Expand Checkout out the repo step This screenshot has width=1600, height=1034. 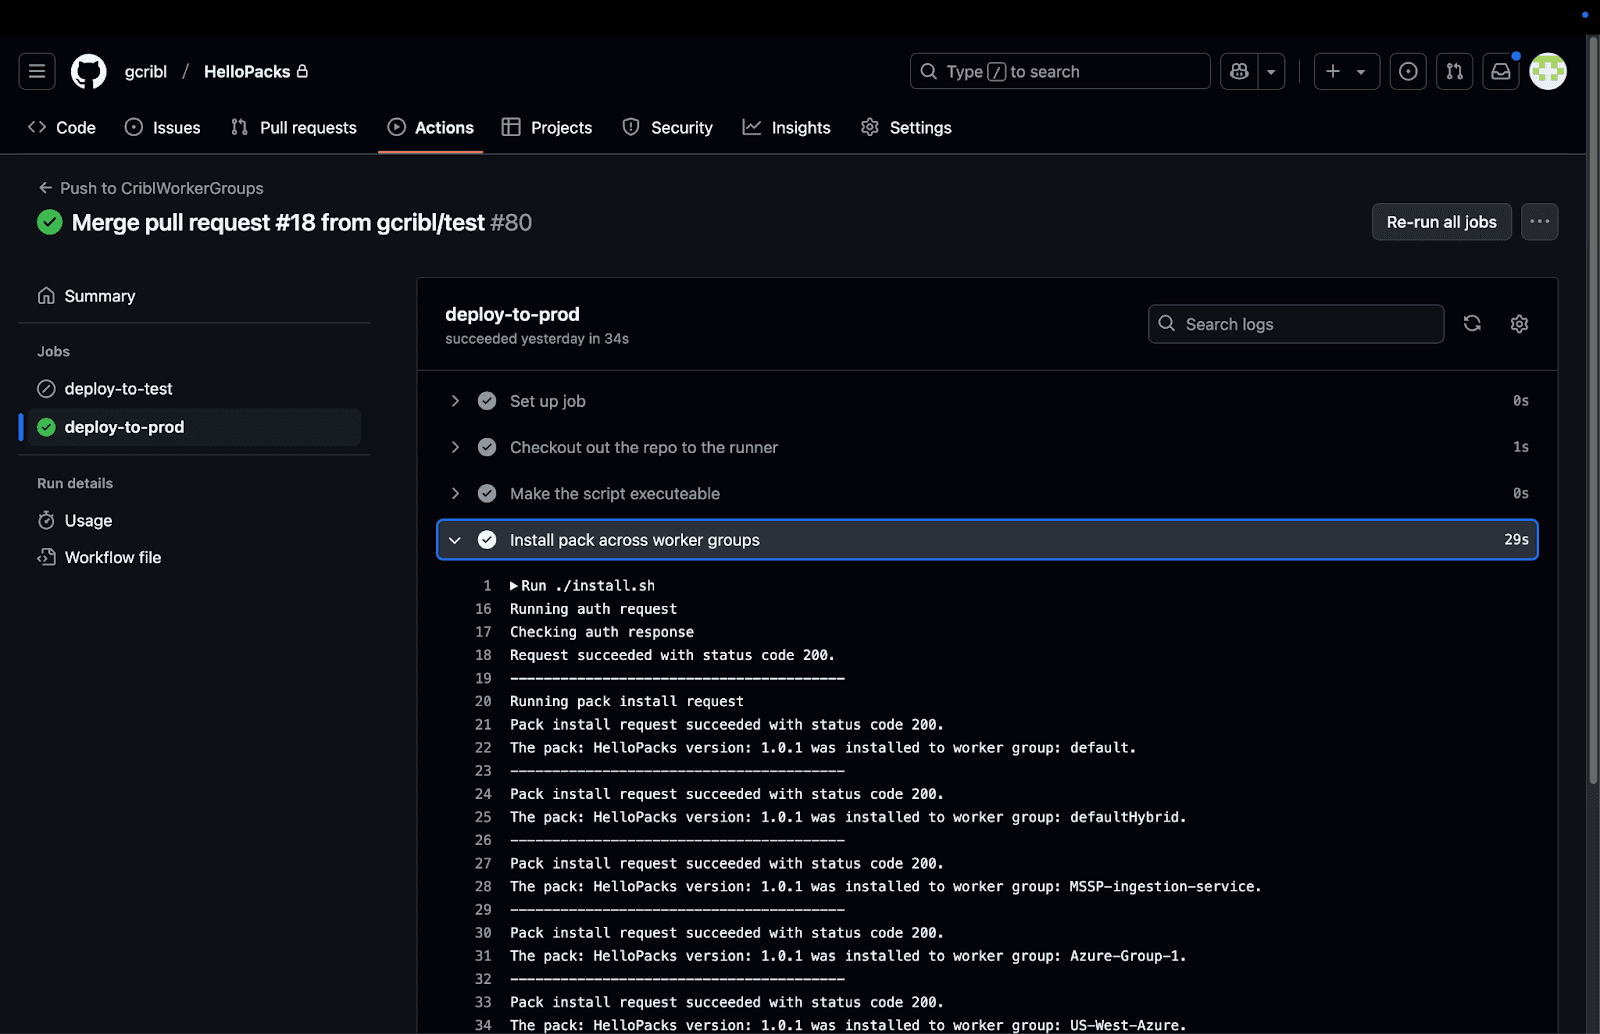tap(455, 447)
